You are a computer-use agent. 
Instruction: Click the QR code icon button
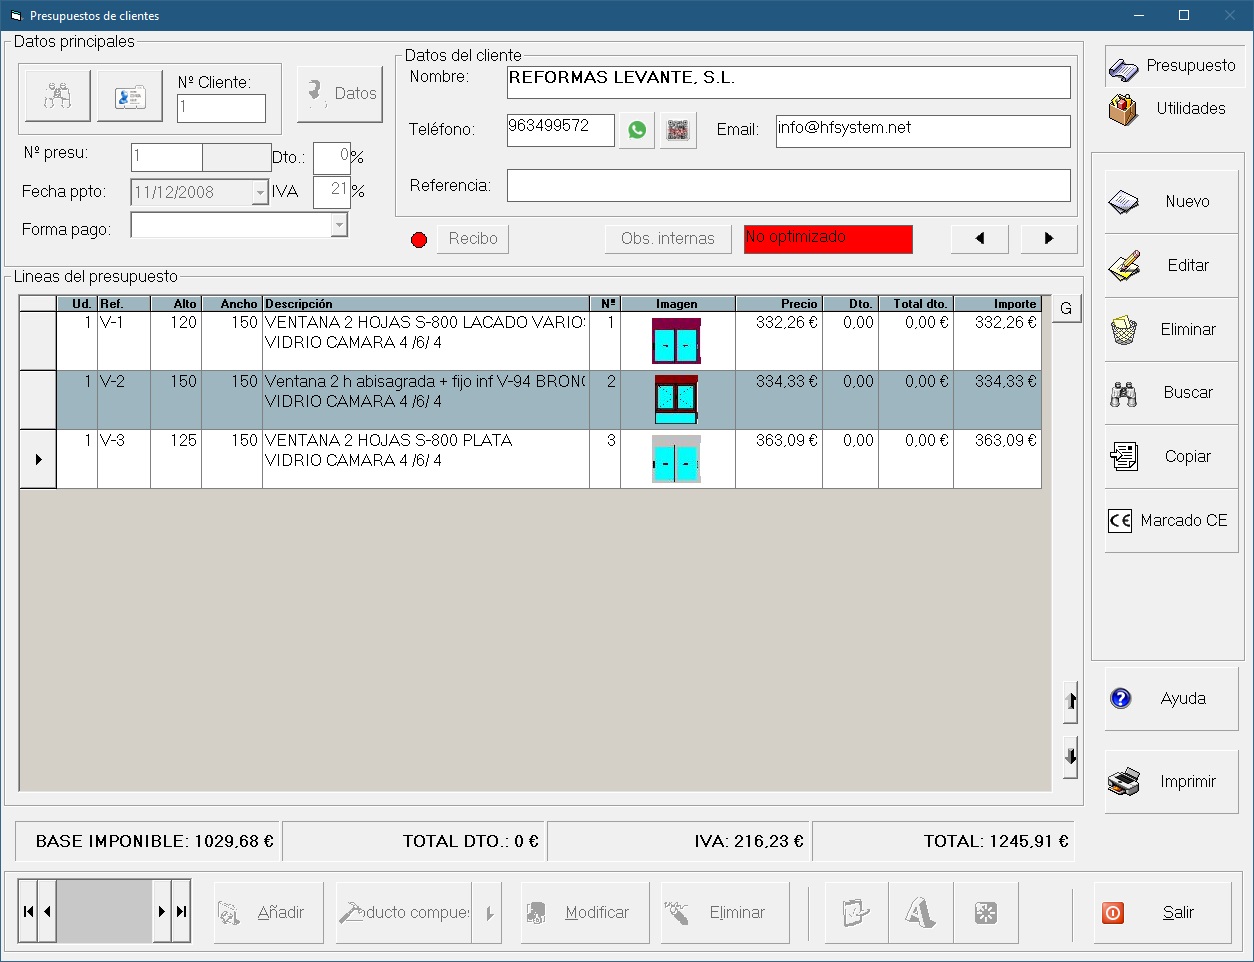pyautogui.click(x=678, y=130)
